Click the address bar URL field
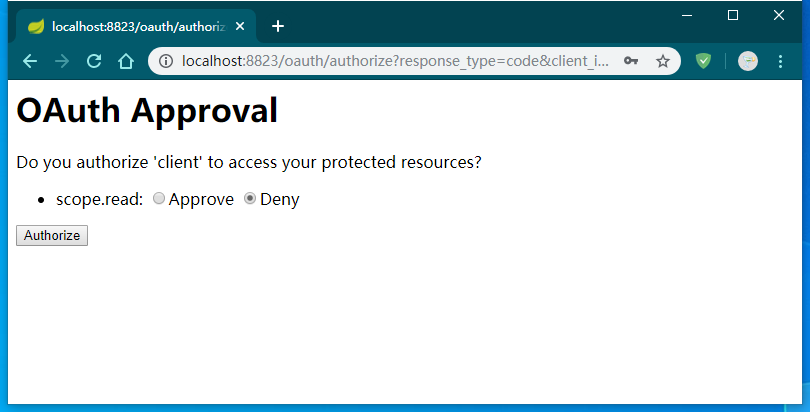Screen dimensions: 810x412 click(395, 61)
